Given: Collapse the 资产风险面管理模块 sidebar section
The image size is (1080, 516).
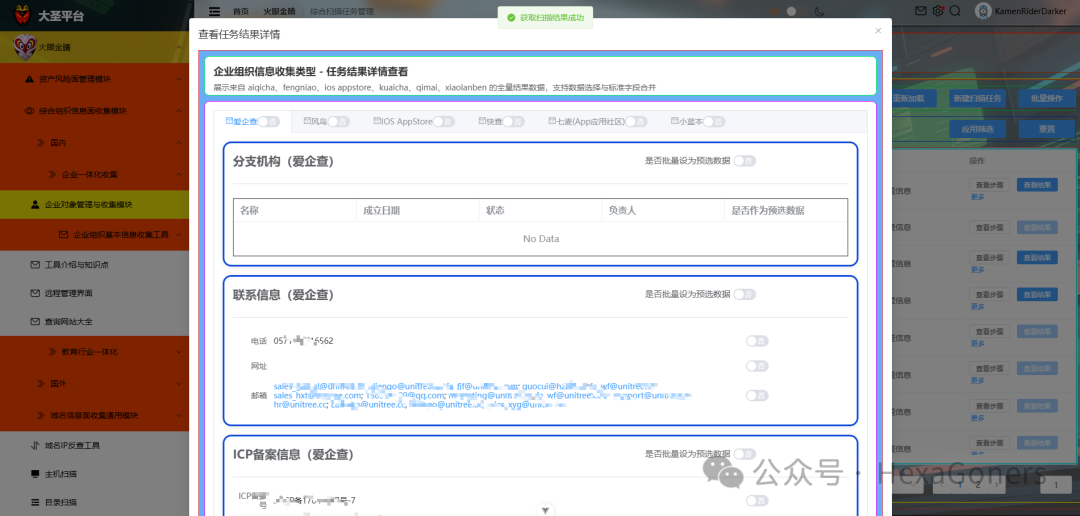Looking at the screenshot, I should point(94,79).
